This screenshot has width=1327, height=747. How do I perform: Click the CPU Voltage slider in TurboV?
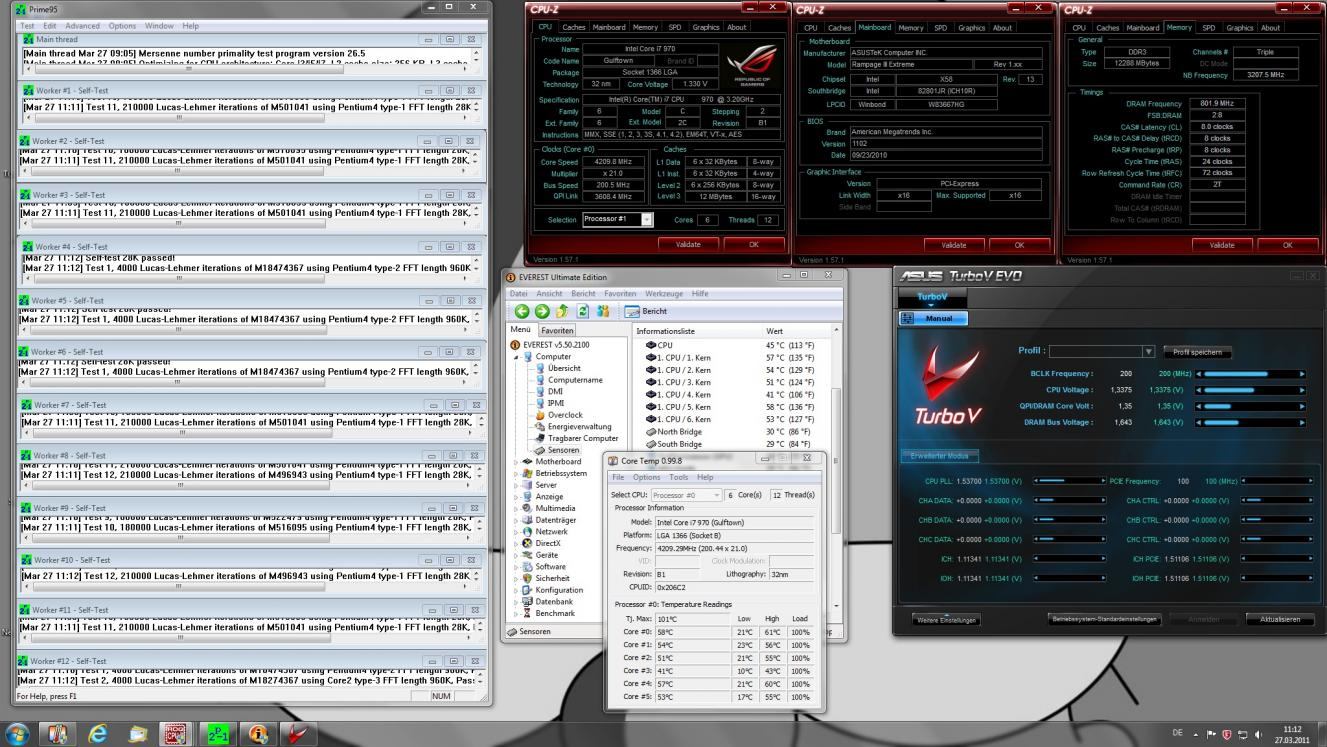[x=1250, y=390]
